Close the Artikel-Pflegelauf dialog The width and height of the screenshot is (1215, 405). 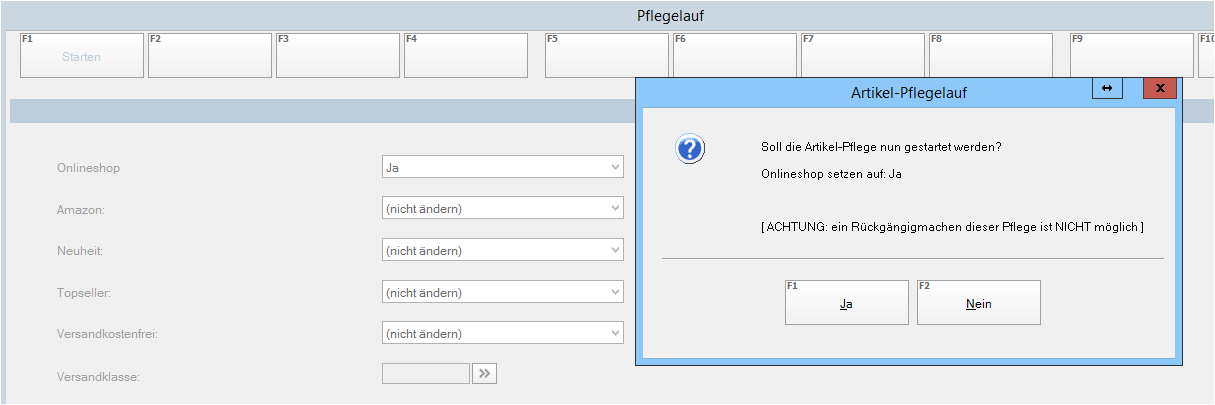[x=1159, y=88]
